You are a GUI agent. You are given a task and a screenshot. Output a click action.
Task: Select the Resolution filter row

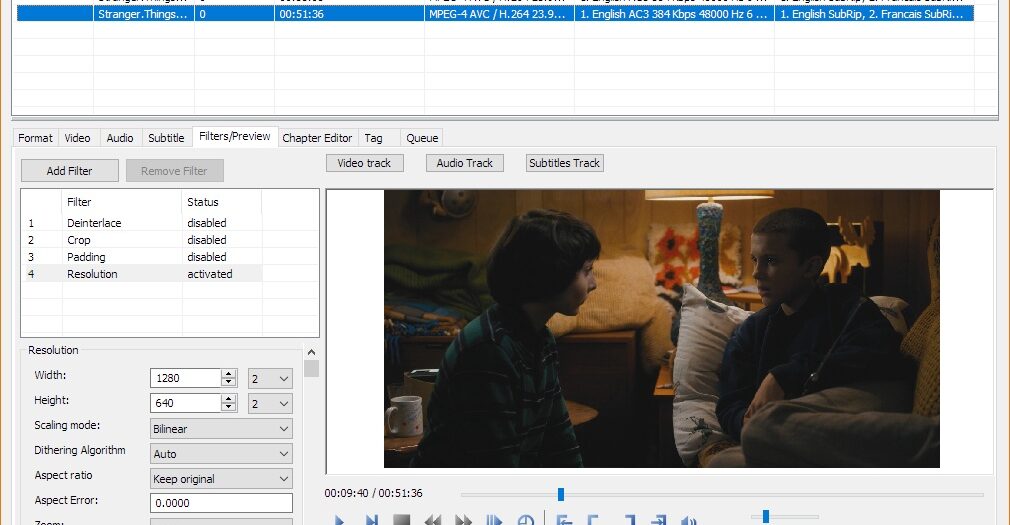(x=142, y=274)
